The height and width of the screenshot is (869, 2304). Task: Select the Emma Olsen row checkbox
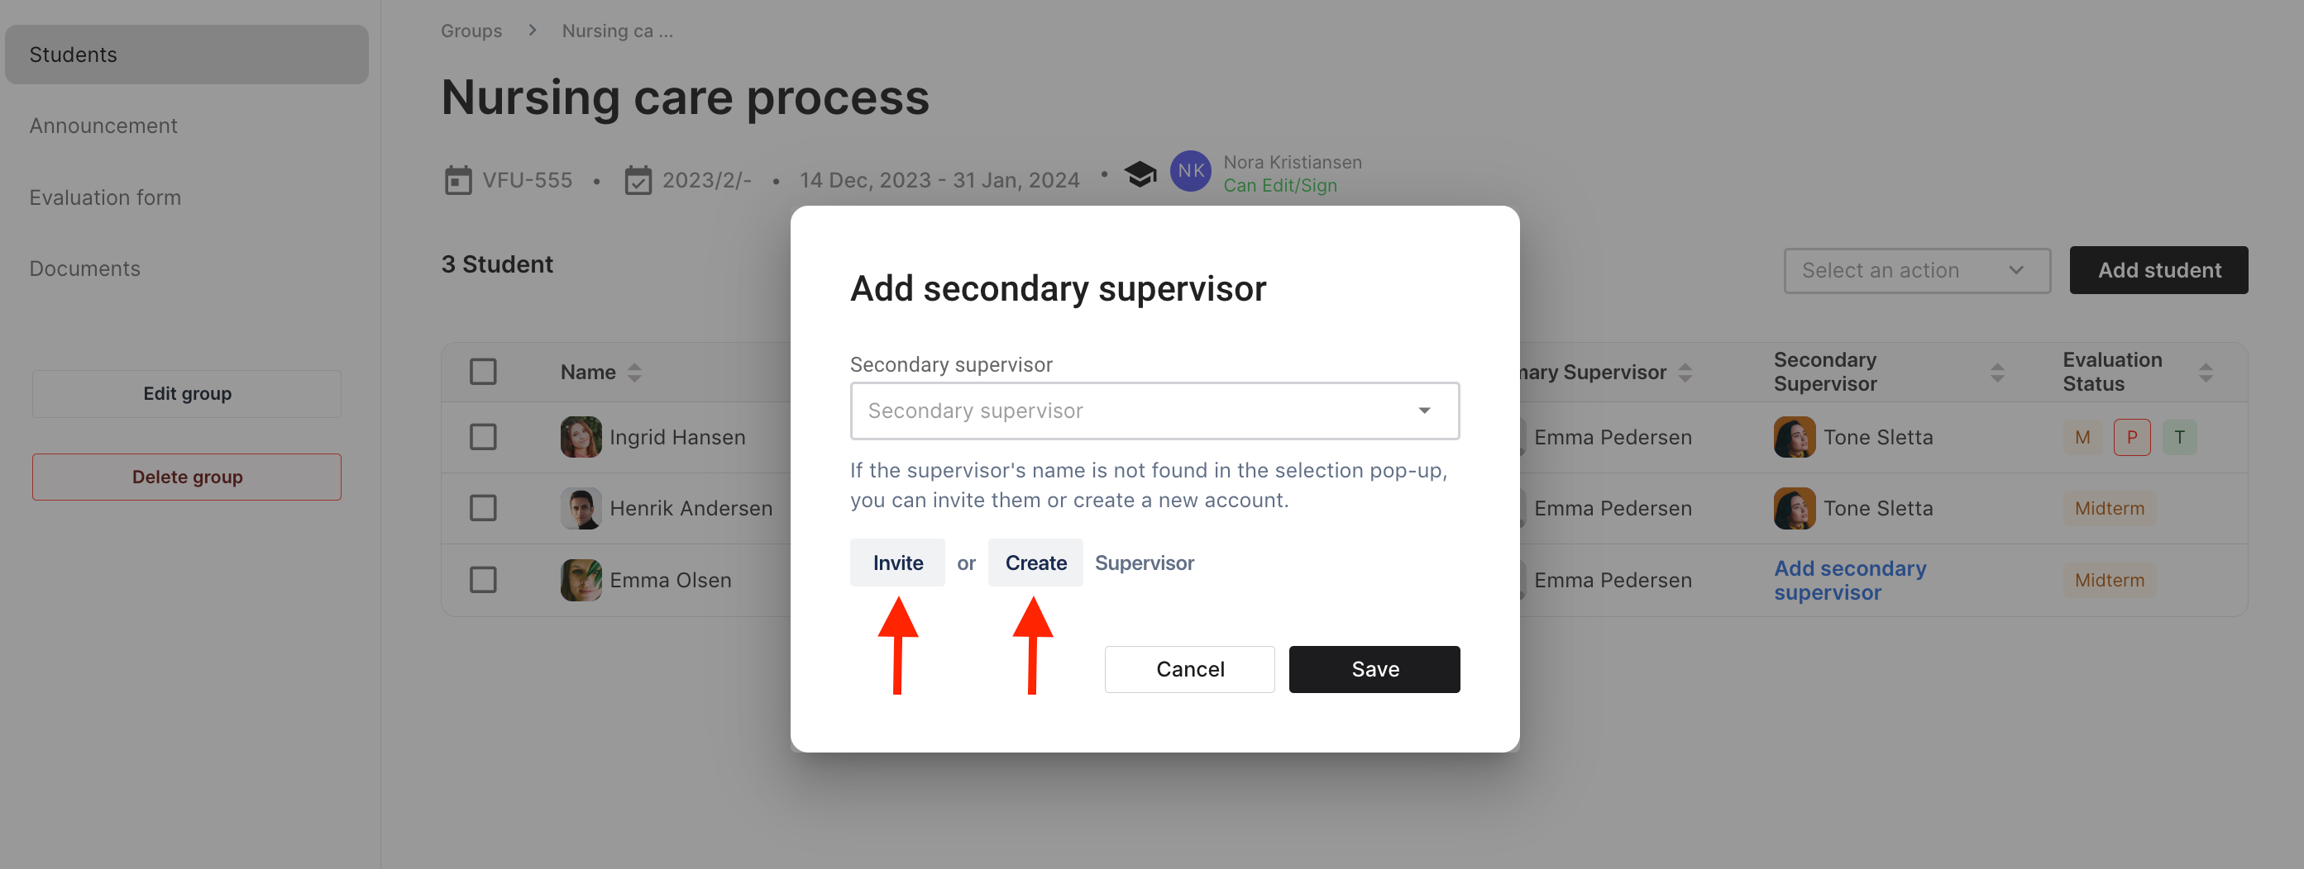tap(483, 580)
